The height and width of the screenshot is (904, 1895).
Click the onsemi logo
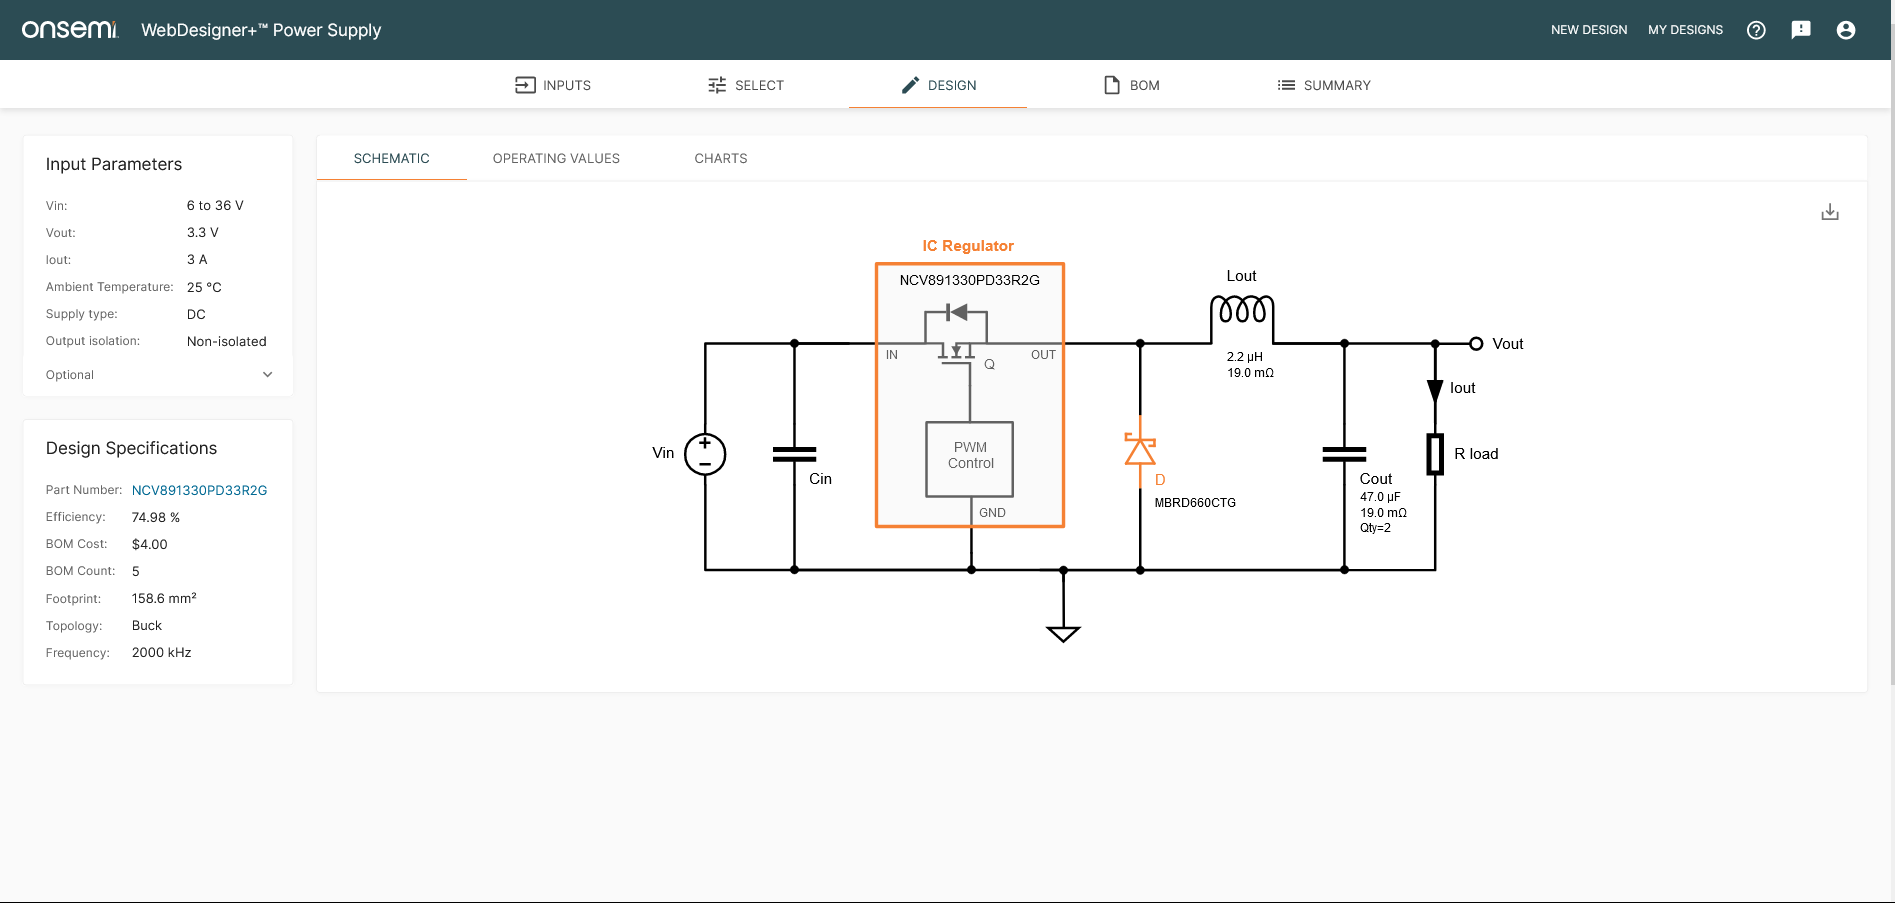coord(70,30)
